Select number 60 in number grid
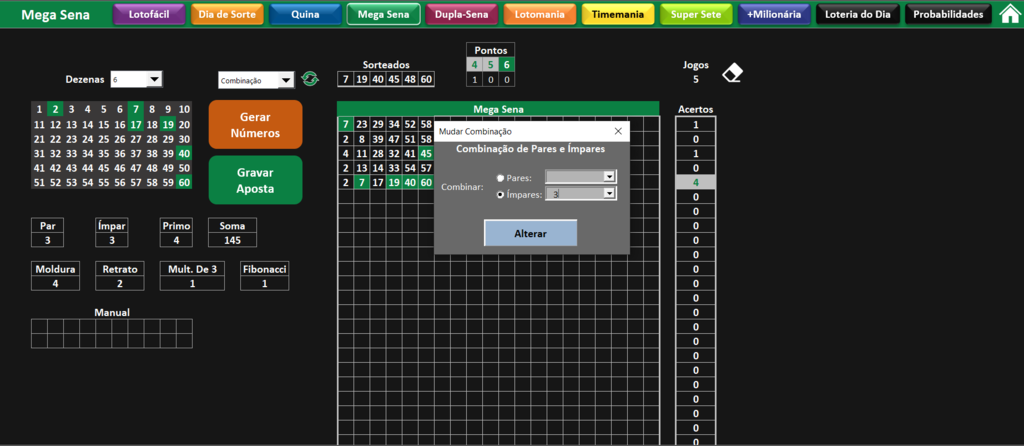Screen dimensions: 1024x446 (x=184, y=183)
